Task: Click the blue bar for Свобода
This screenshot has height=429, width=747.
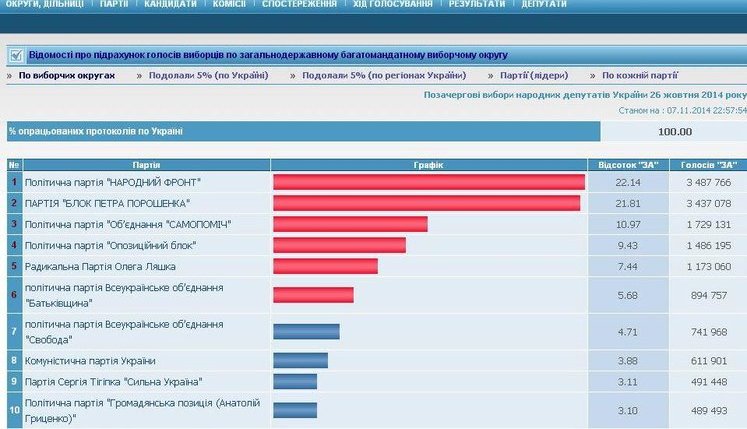Action: coord(306,331)
